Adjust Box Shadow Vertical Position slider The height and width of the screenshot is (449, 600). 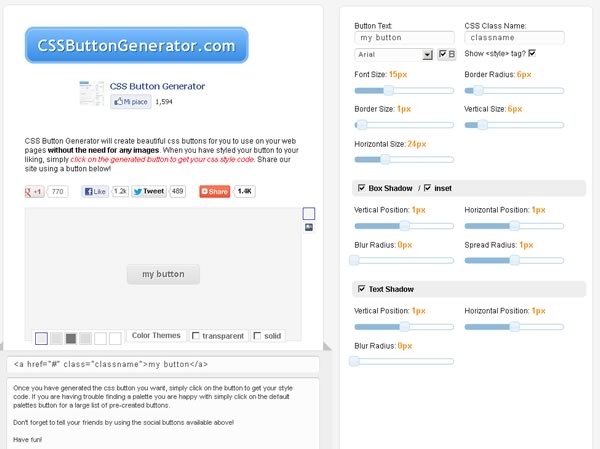pyautogui.click(x=404, y=226)
